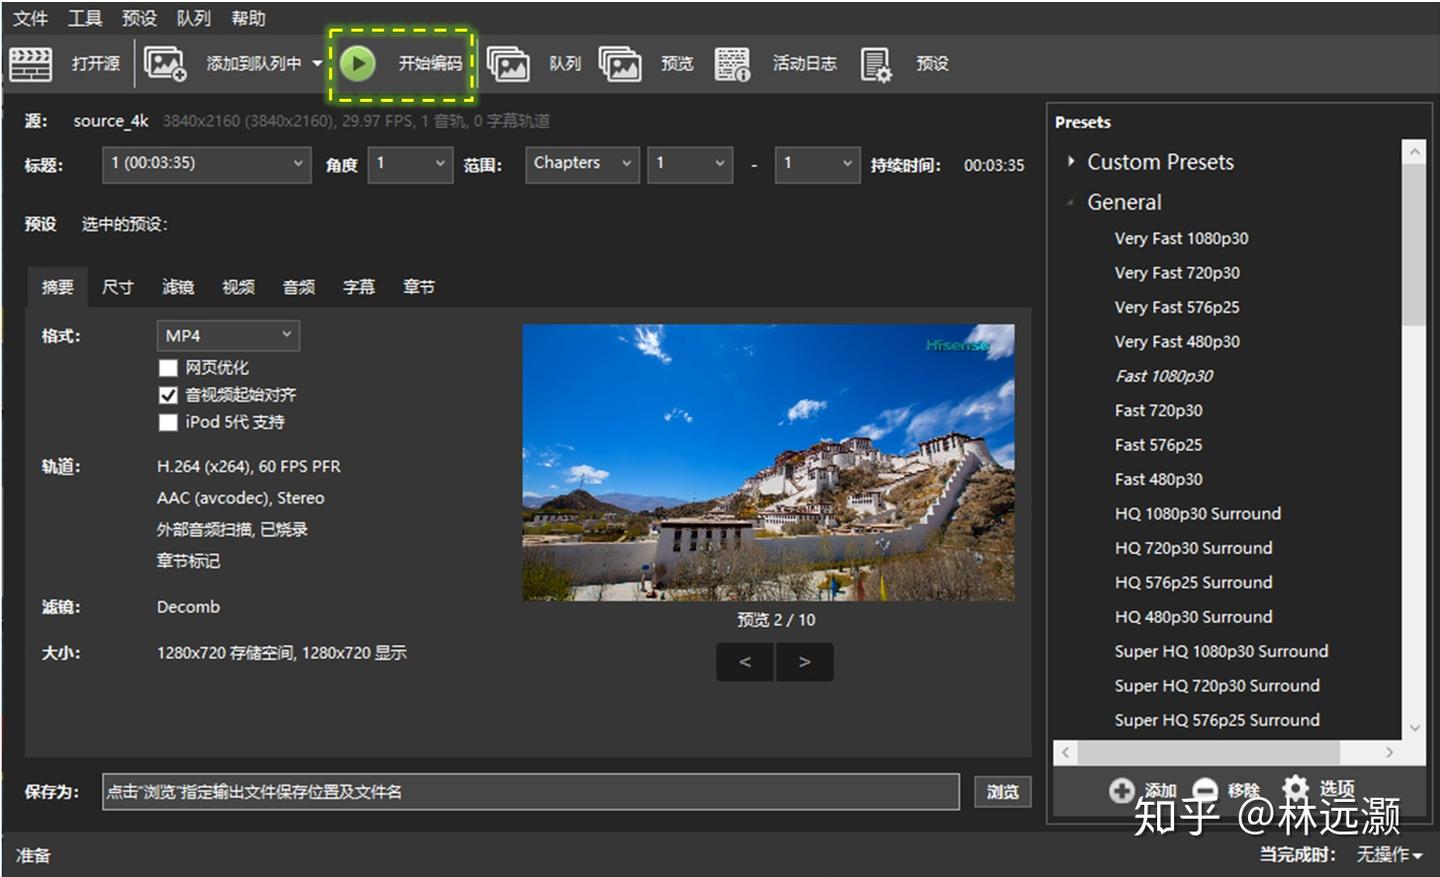The height and width of the screenshot is (877, 1440).
Task: Click the Add to Queue picture icon
Action: tap(165, 64)
